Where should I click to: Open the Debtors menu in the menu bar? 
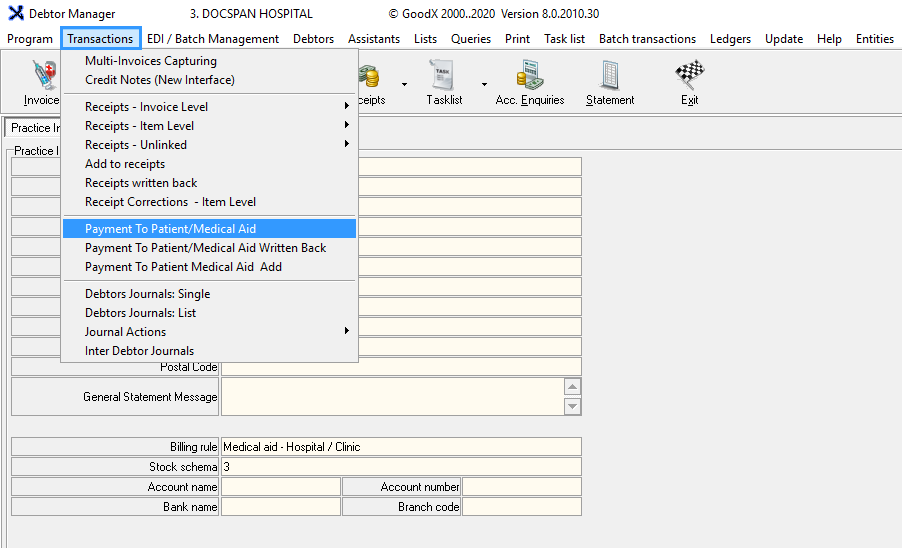(x=314, y=39)
